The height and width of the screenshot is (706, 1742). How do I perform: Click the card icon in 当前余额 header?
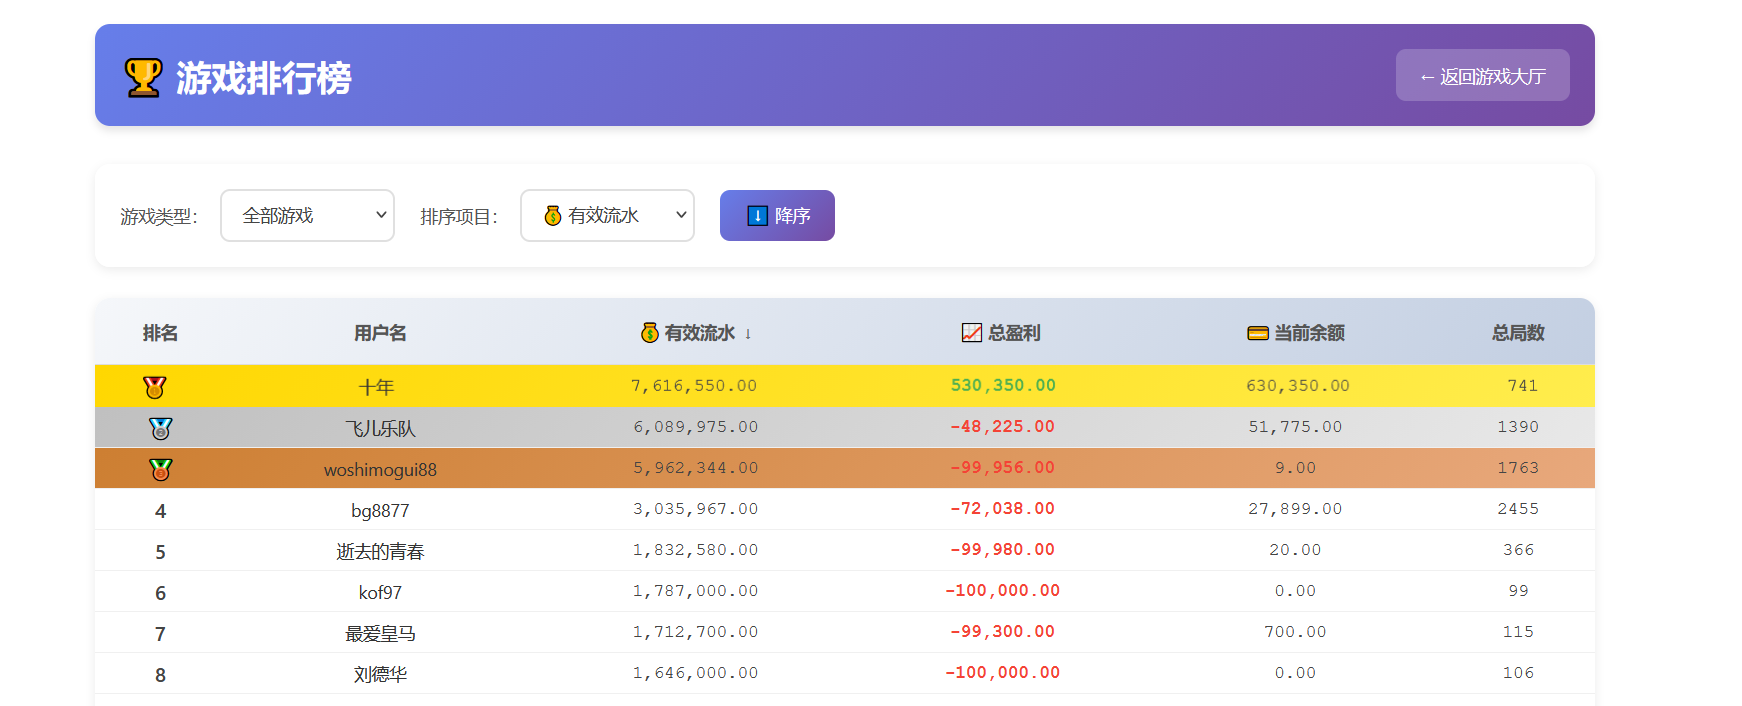[x=1257, y=333]
